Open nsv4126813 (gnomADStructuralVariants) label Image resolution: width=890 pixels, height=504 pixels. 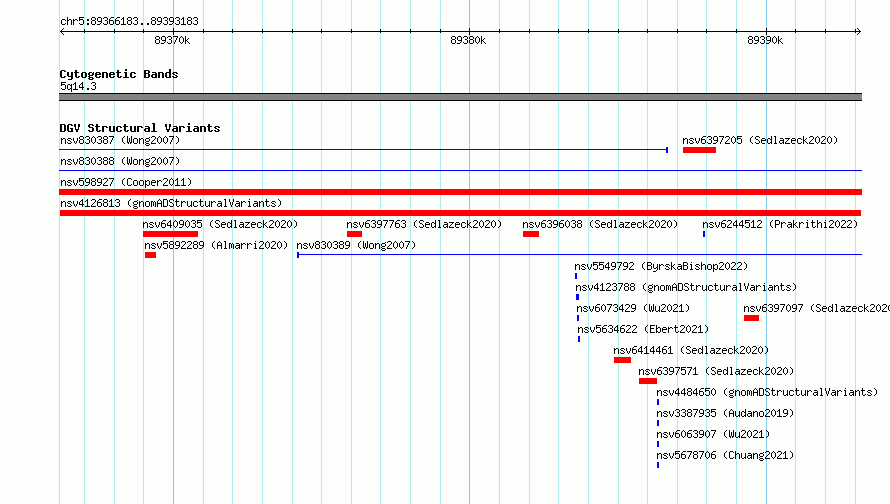(x=171, y=203)
